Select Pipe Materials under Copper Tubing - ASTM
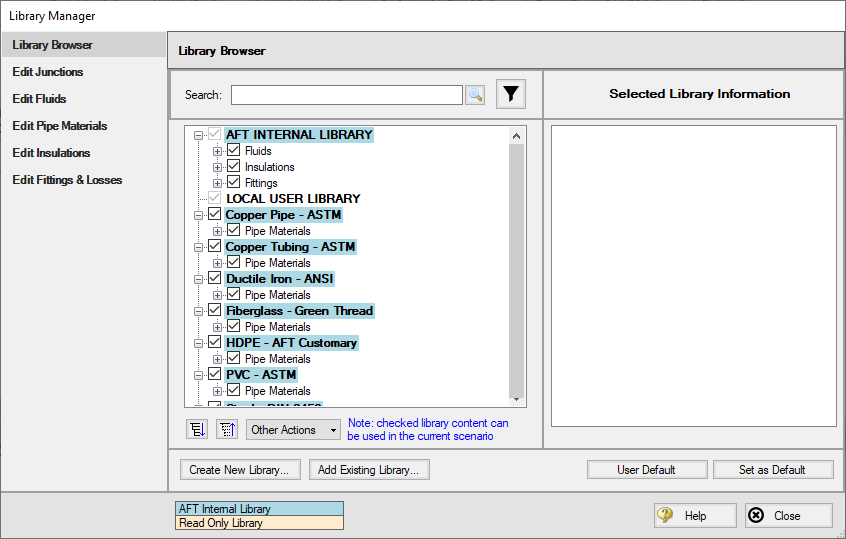 point(277,263)
